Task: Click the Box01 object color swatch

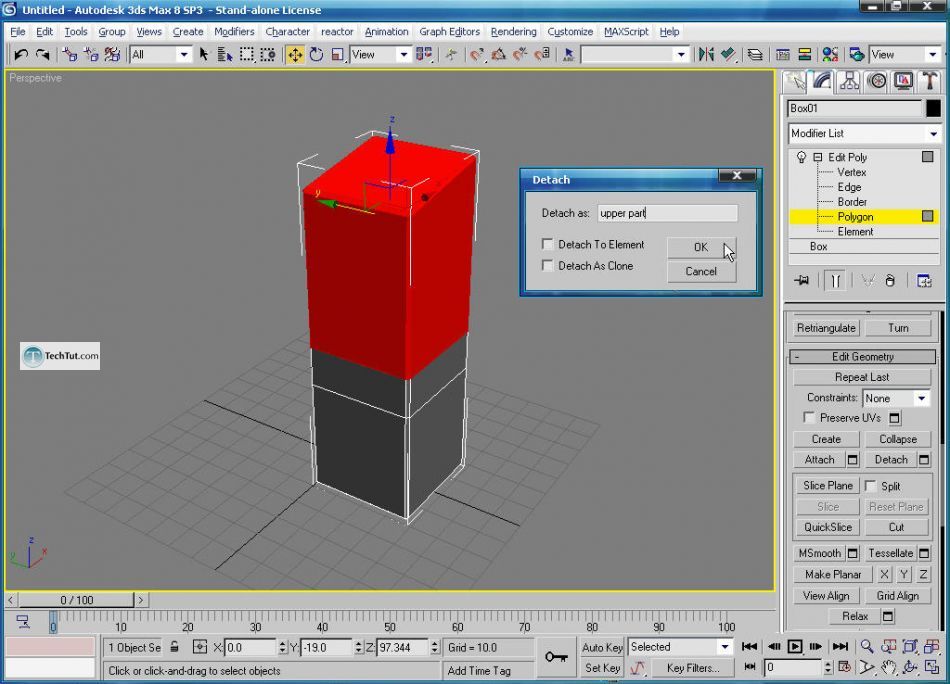Action: [933, 108]
